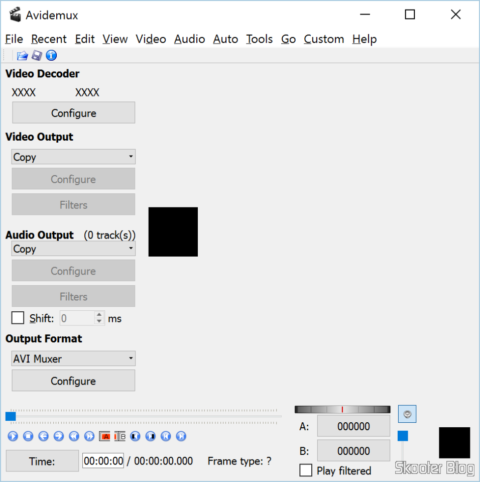Jump to the previous keyframe

pos(74,436)
